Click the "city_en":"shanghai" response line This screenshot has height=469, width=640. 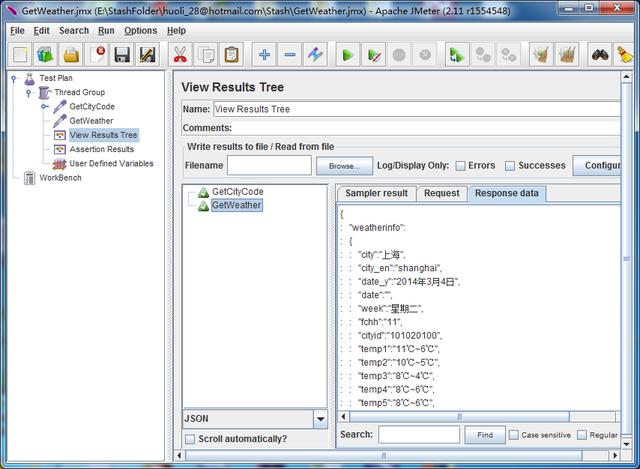click(x=400, y=268)
